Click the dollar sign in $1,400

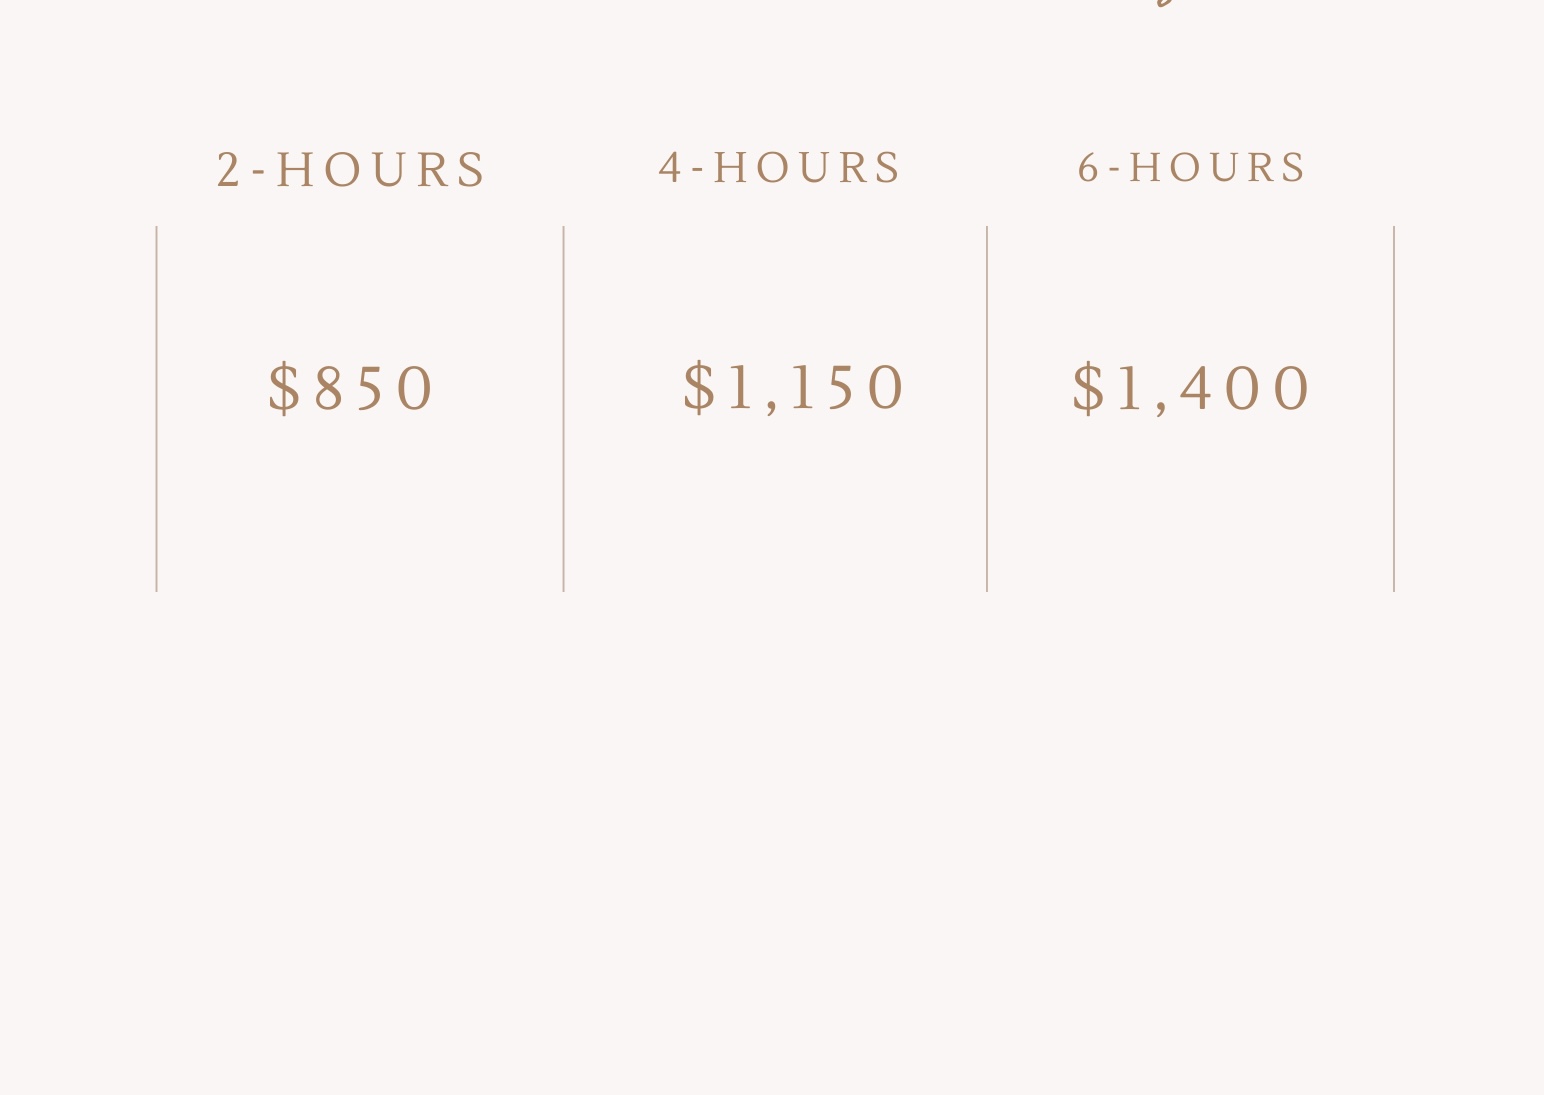[1088, 388]
